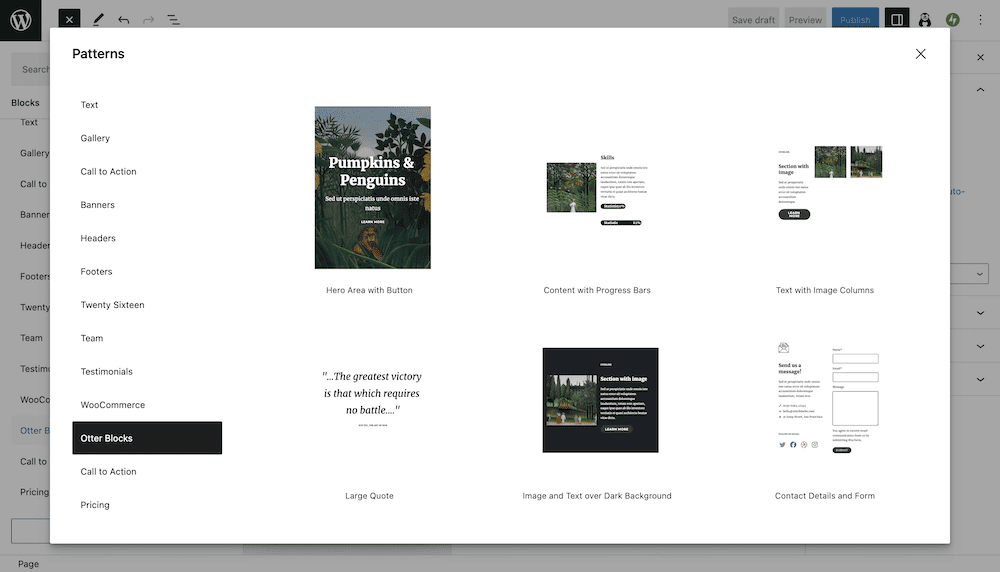Click the 'Hero Area with Button' caption
The height and width of the screenshot is (572, 1000).
tap(369, 290)
